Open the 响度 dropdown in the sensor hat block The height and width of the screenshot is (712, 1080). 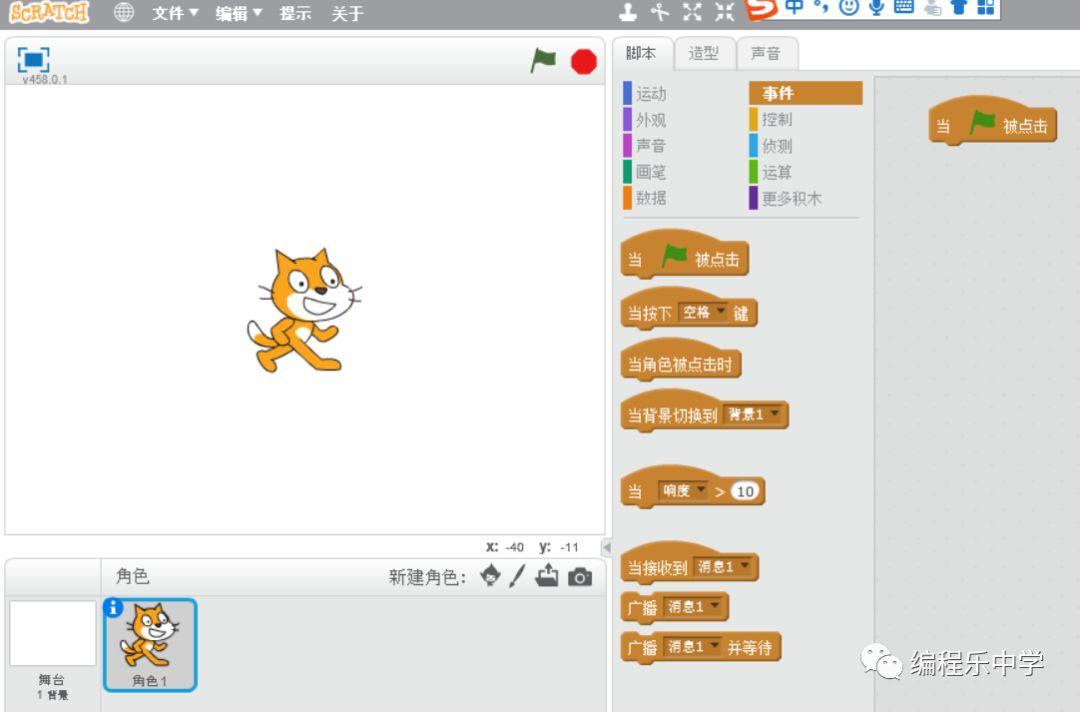click(682, 490)
